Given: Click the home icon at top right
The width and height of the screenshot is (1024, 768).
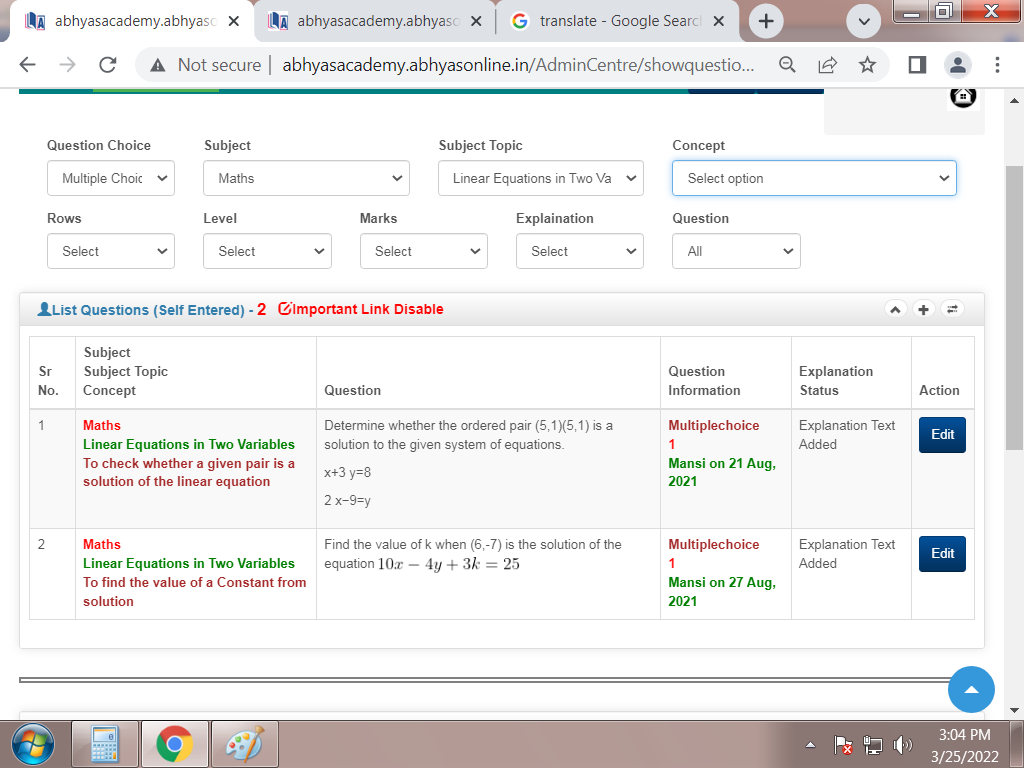Looking at the screenshot, I should point(962,96).
